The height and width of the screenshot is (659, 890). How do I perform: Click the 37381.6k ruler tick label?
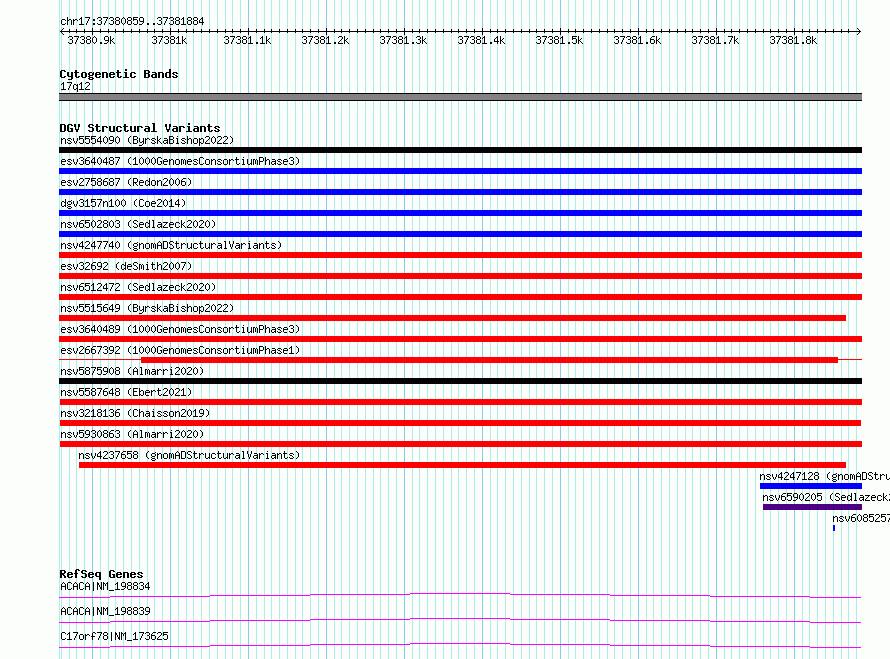click(x=637, y=41)
